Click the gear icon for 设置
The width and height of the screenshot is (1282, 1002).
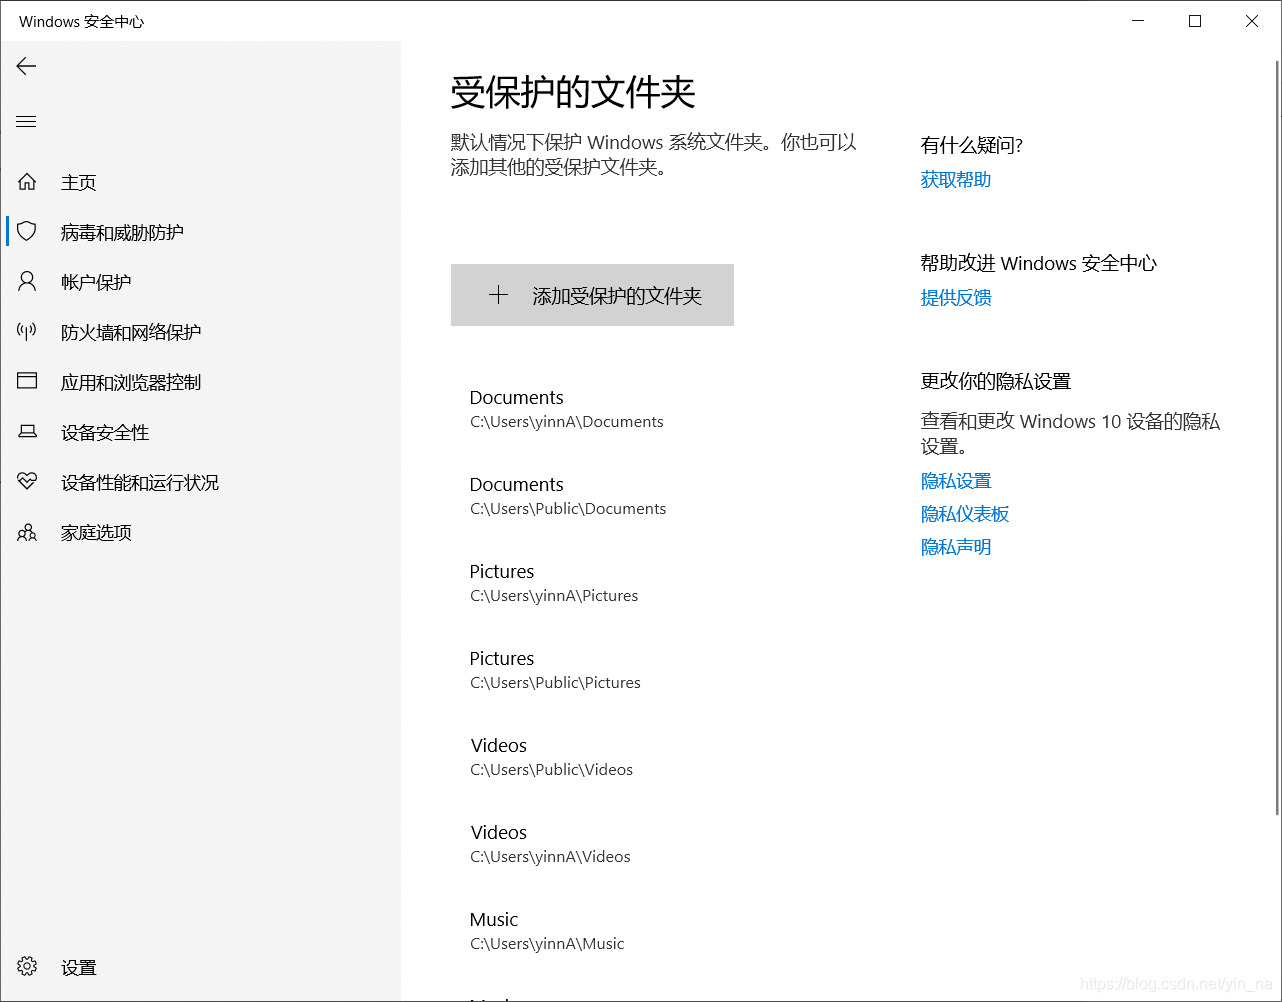[x=27, y=967]
